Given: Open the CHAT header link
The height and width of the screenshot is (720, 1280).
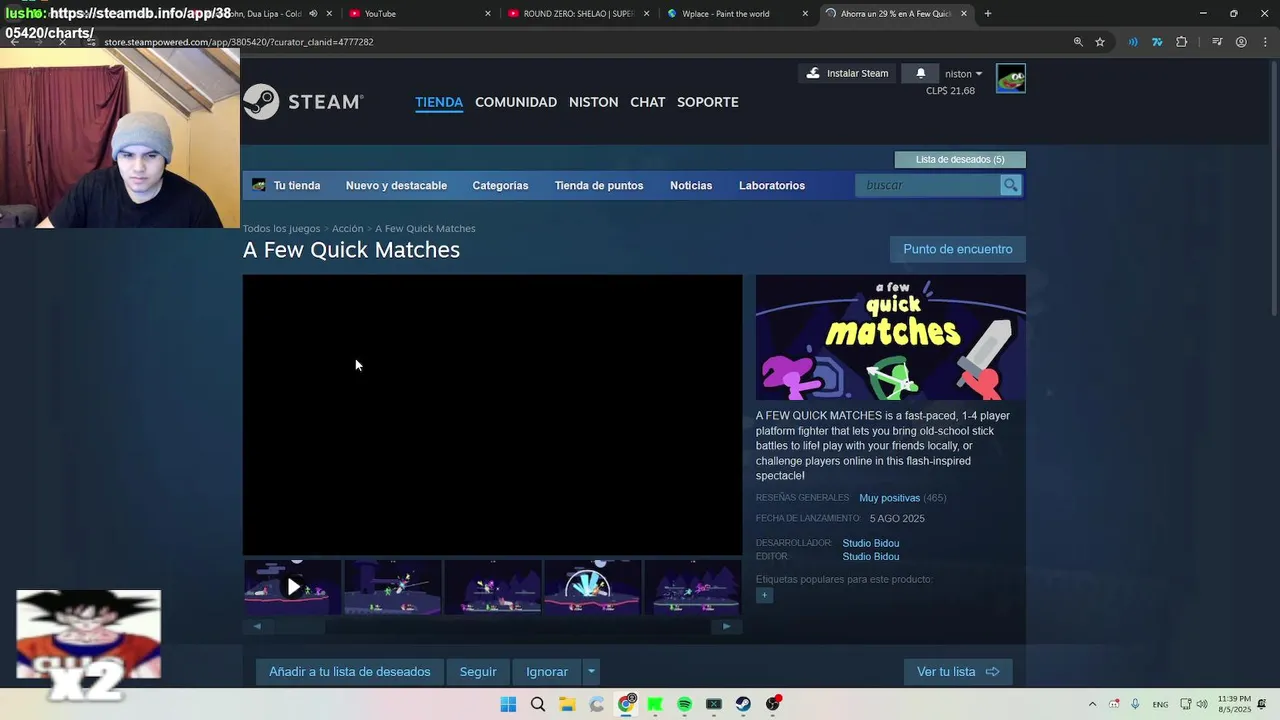Looking at the screenshot, I should pos(647,102).
